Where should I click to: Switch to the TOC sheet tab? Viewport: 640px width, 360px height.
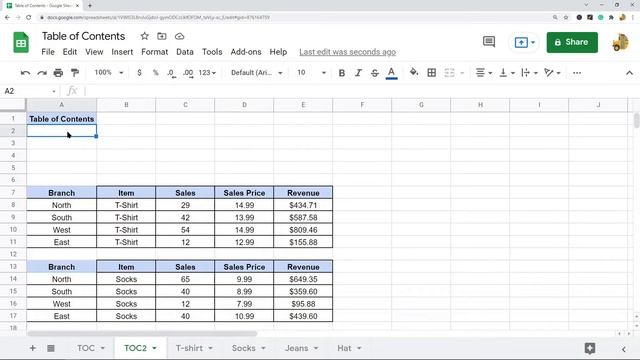(x=86, y=348)
